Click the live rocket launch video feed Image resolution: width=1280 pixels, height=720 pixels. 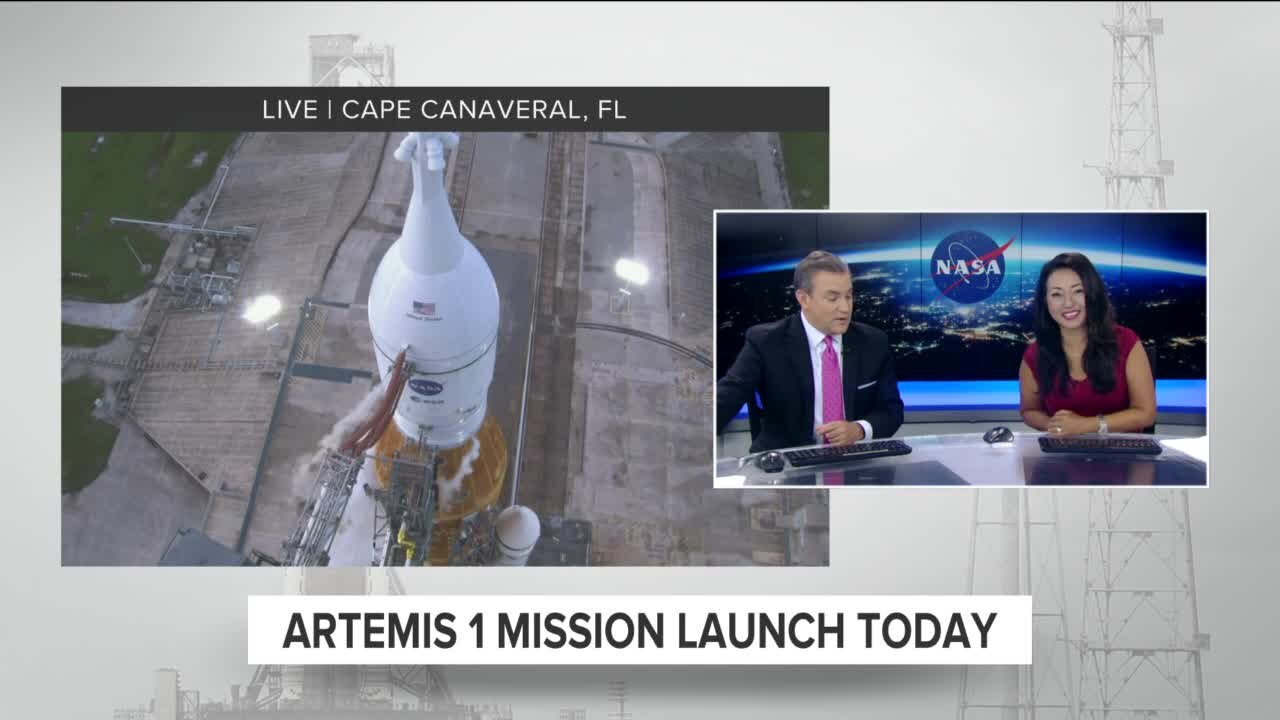pyautogui.click(x=445, y=349)
